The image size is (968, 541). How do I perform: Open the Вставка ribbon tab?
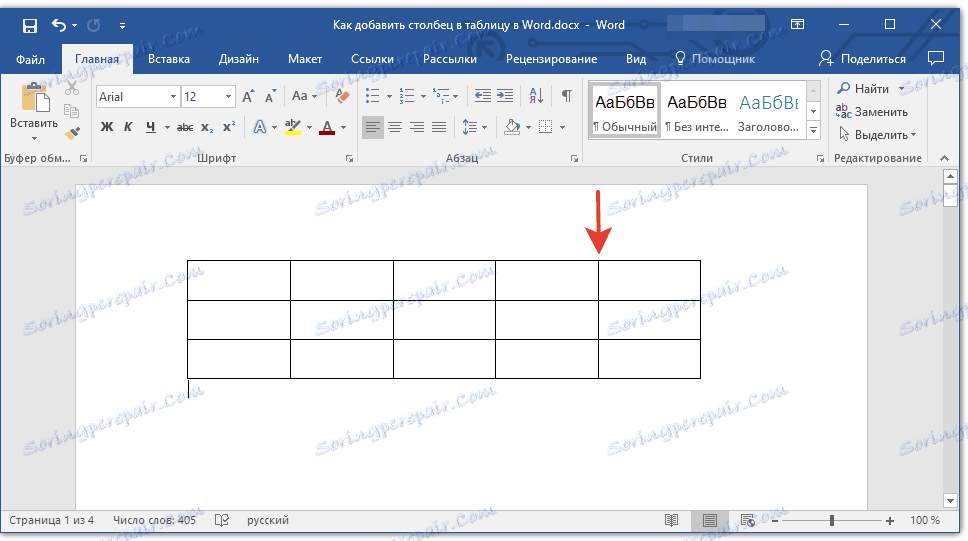point(169,59)
